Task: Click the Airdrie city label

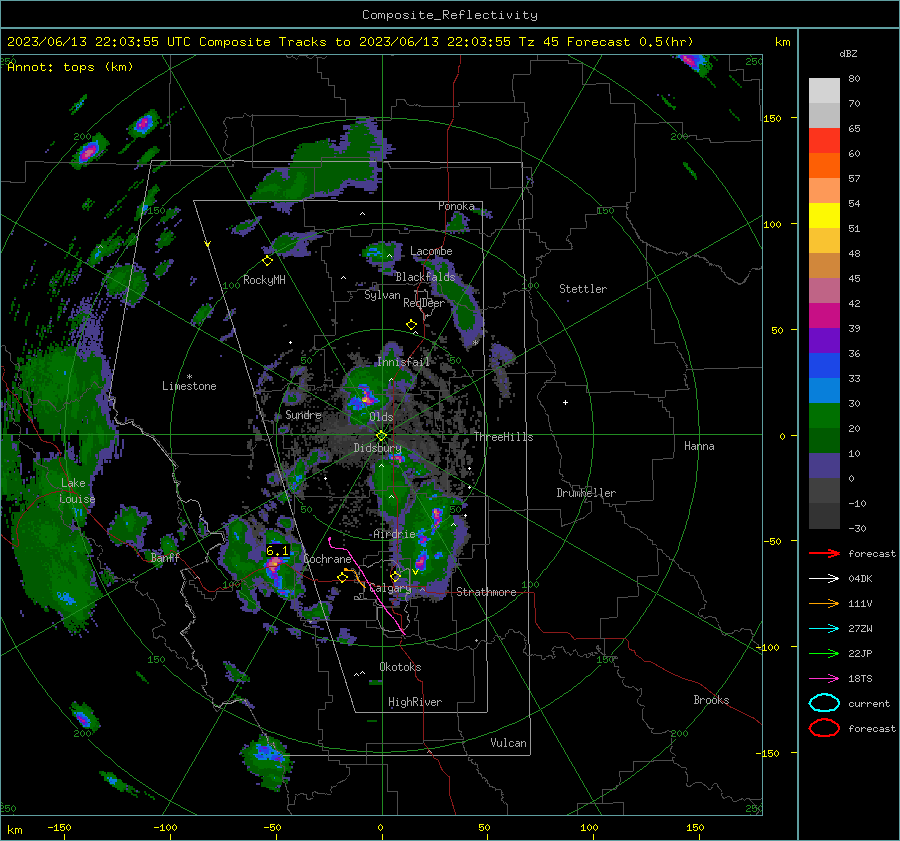Action: coord(394,534)
